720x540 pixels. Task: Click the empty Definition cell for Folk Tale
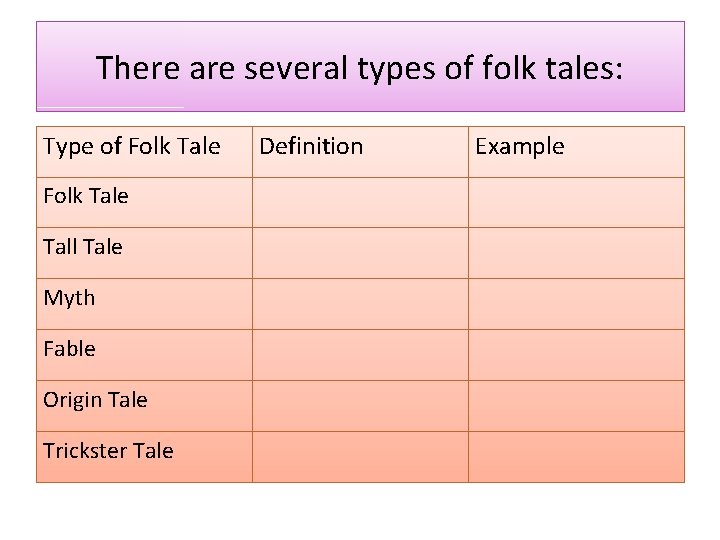359,202
